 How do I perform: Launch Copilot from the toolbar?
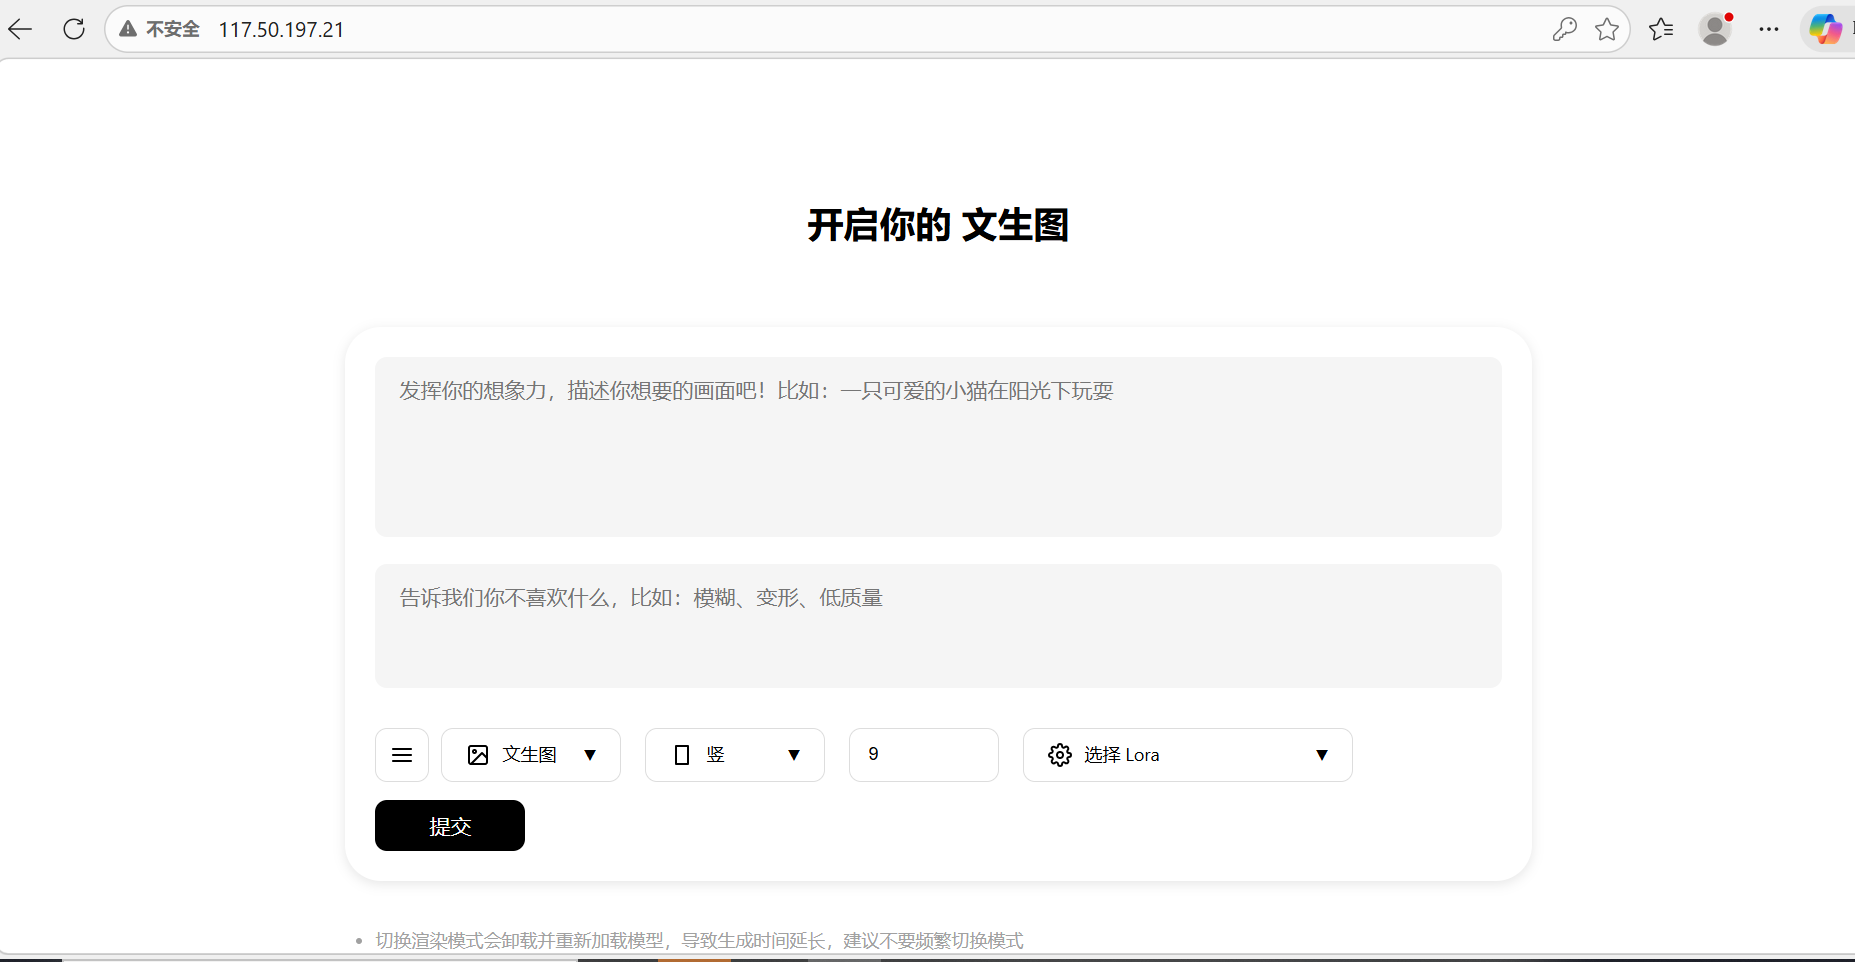1825,29
